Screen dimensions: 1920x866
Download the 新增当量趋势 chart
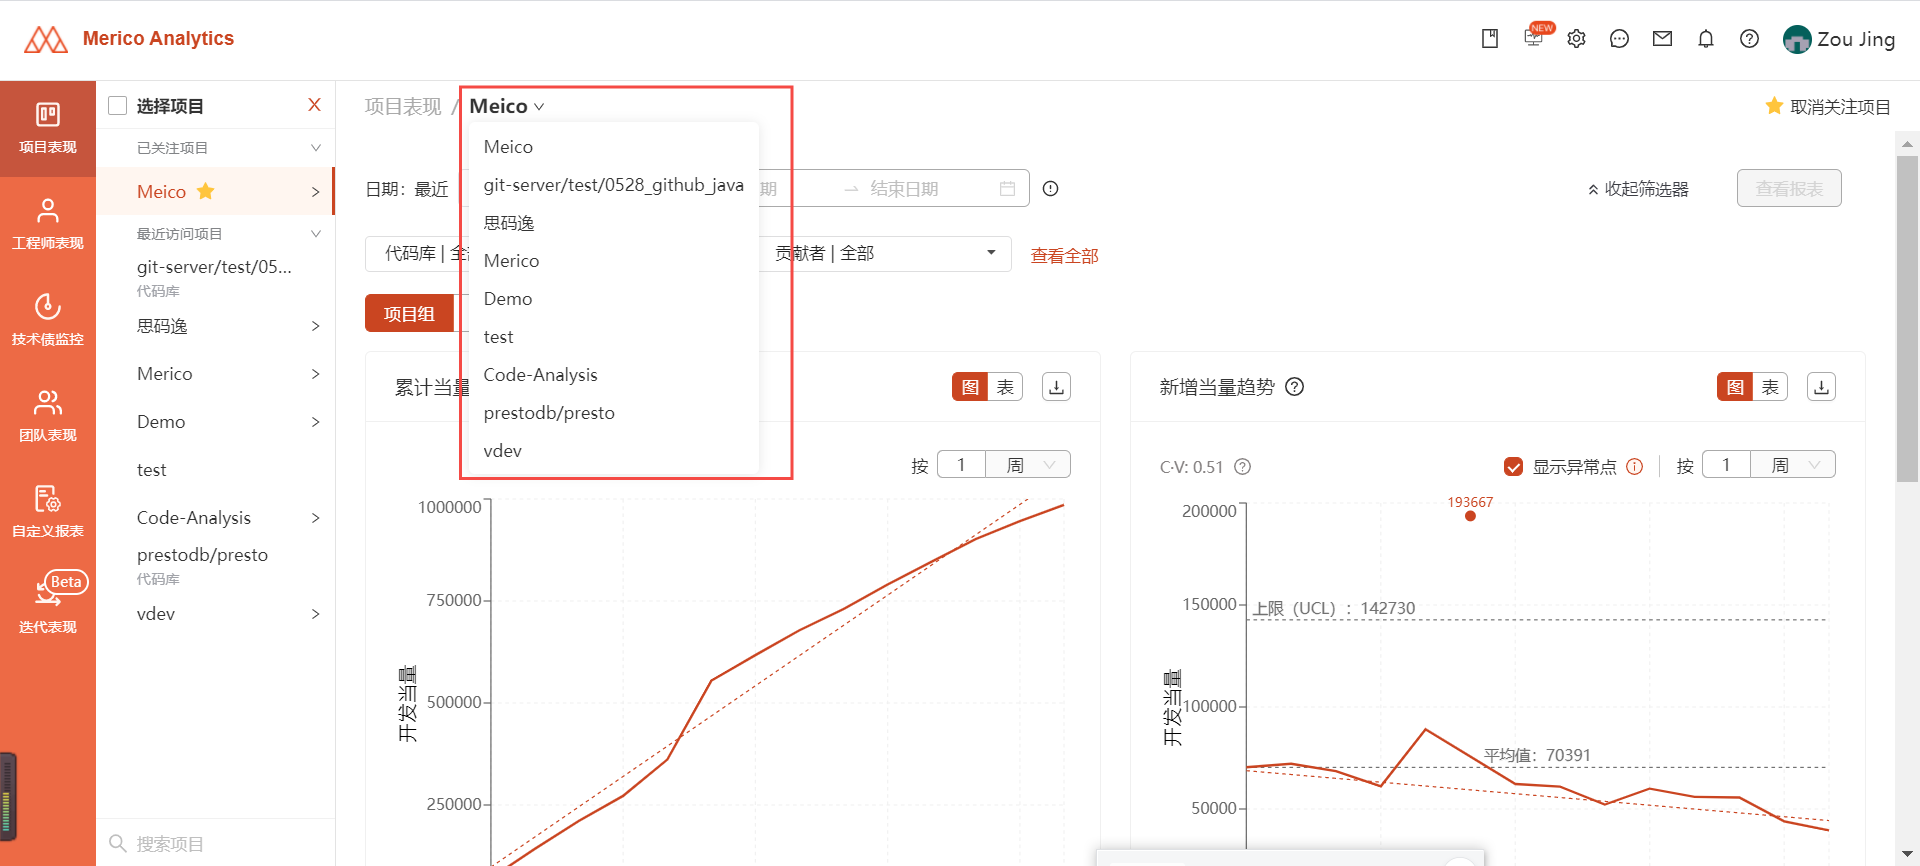(x=1821, y=387)
